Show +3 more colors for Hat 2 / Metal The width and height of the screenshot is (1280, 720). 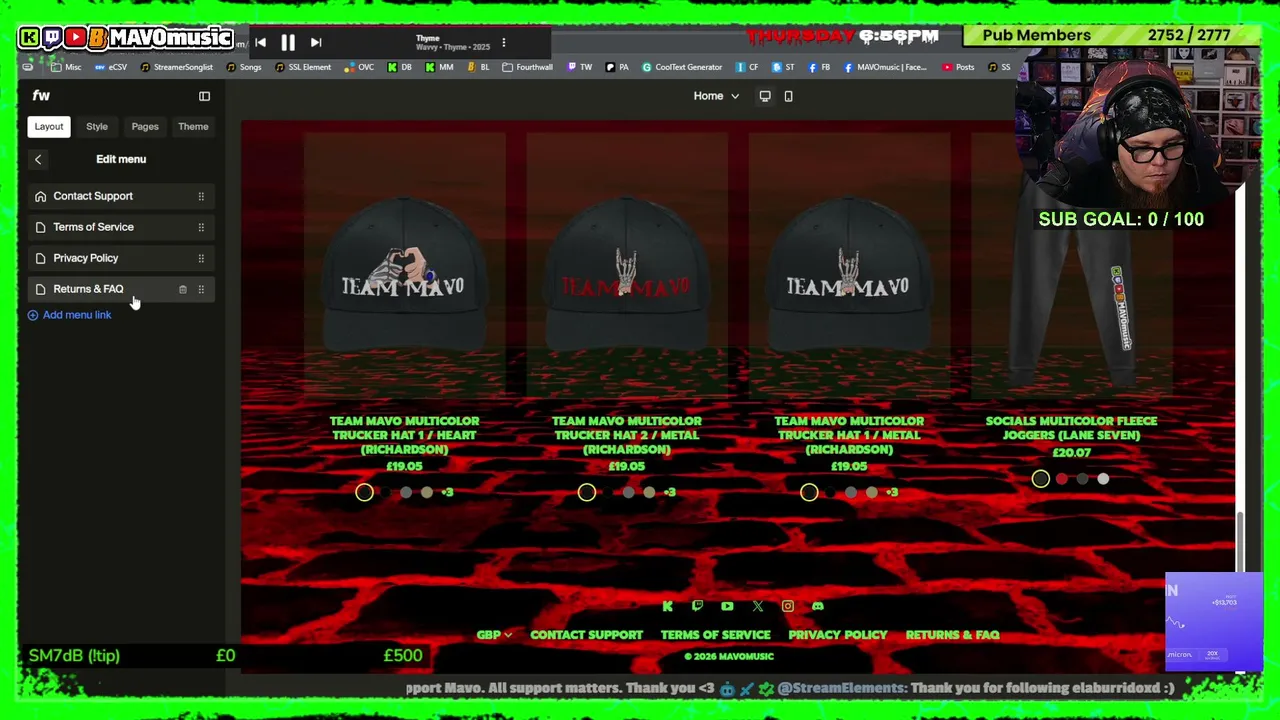pyautogui.click(x=670, y=492)
